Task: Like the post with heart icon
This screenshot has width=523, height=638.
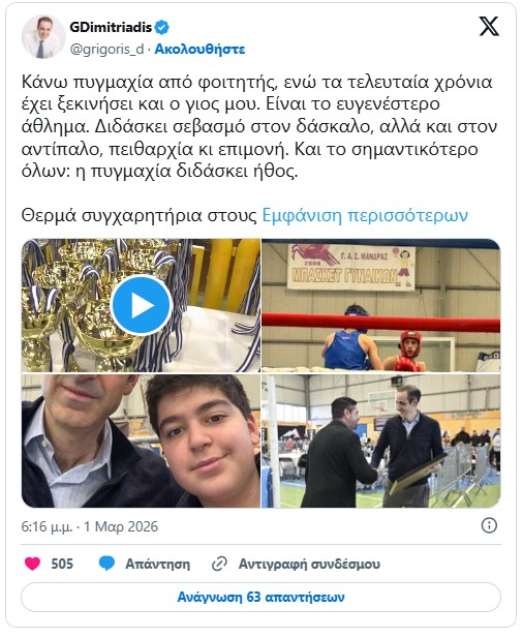Action: tap(33, 564)
